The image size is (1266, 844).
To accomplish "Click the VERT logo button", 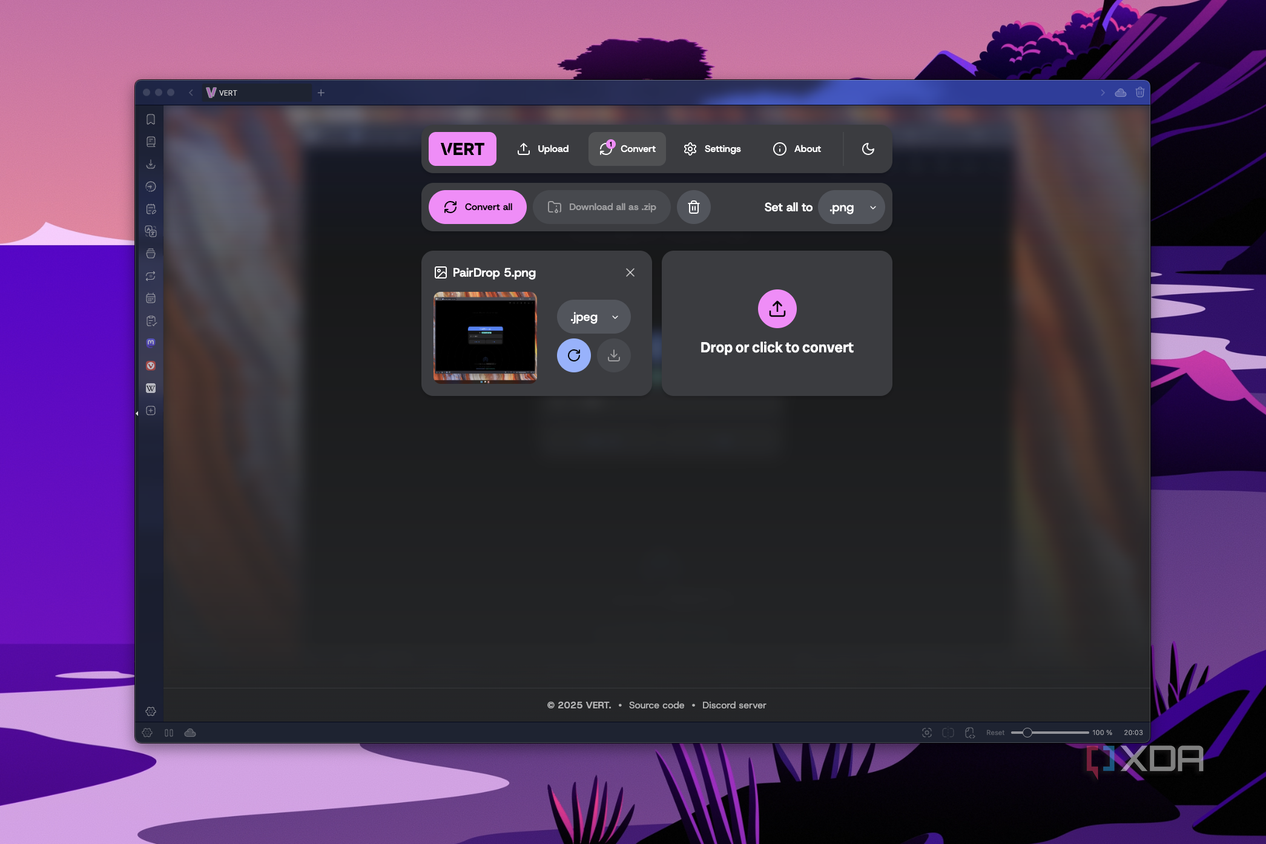I will pos(463,149).
